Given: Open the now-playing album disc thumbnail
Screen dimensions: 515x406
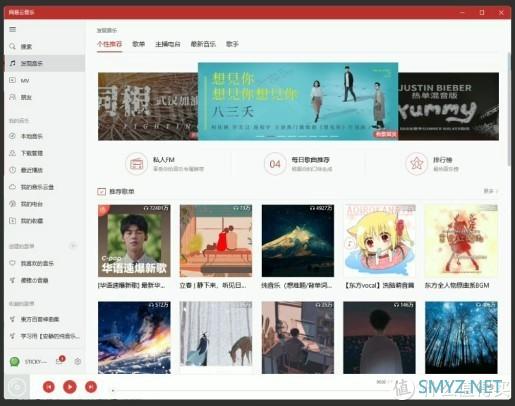Looking at the screenshot, I should [17, 387].
